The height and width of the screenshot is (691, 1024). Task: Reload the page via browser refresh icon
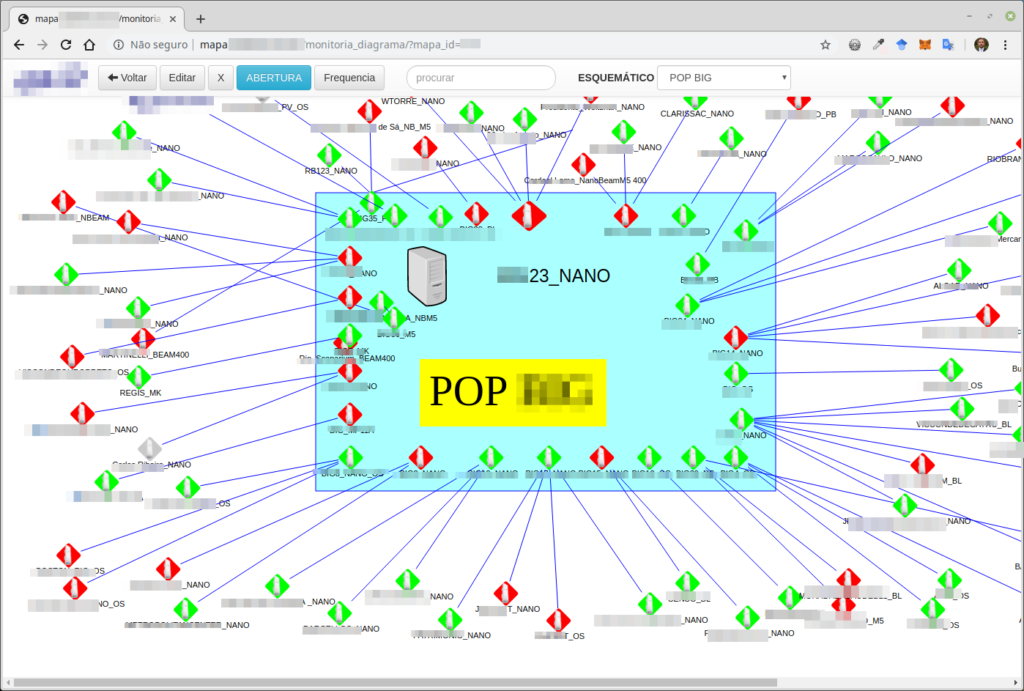[x=66, y=45]
